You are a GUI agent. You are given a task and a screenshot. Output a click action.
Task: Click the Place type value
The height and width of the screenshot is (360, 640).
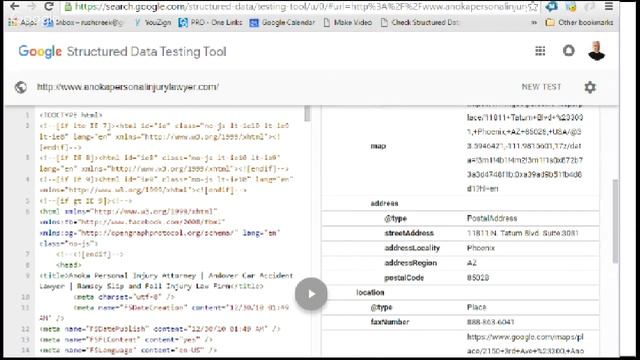tap(476, 307)
